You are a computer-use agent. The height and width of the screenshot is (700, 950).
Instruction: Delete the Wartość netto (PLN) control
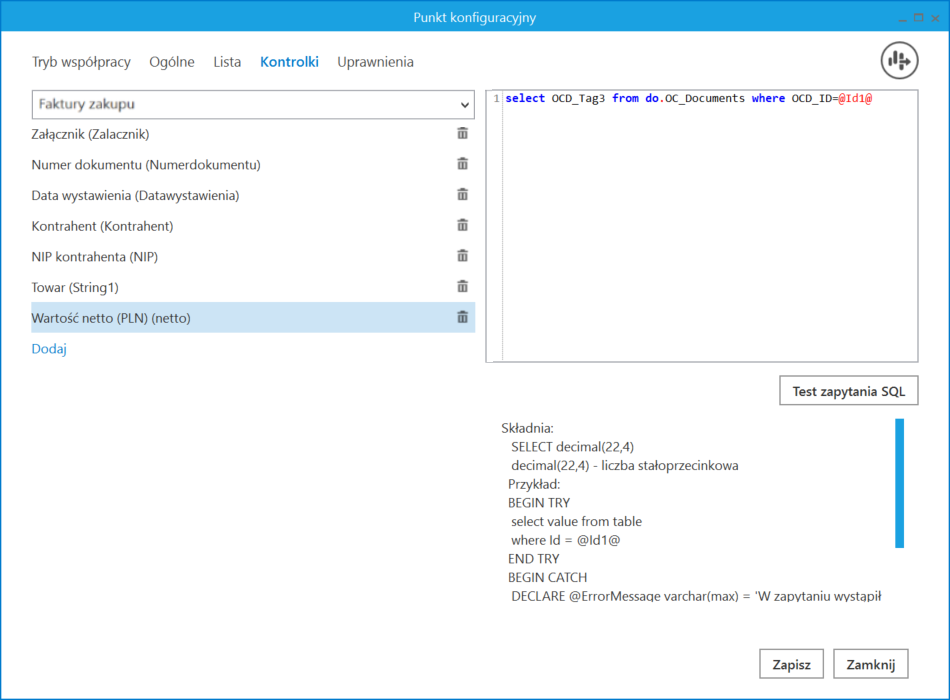(x=462, y=317)
